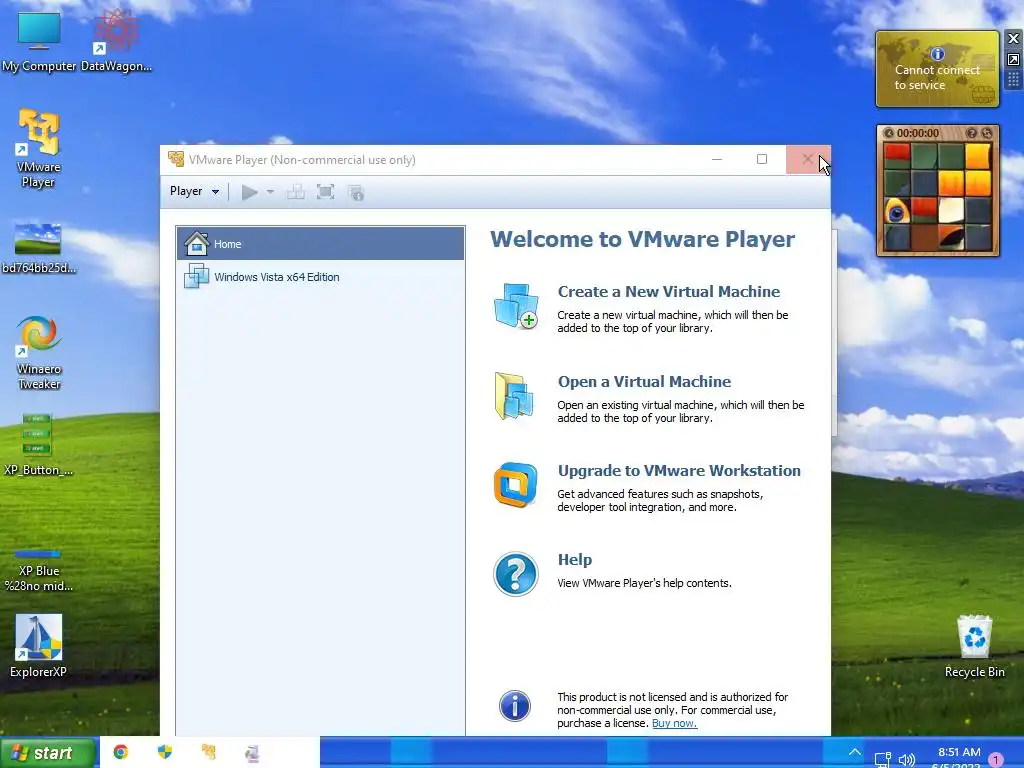Image resolution: width=1024 pixels, height=768 pixels.
Task: Click the blue question mark Help icon
Action: pyautogui.click(x=516, y=575)
